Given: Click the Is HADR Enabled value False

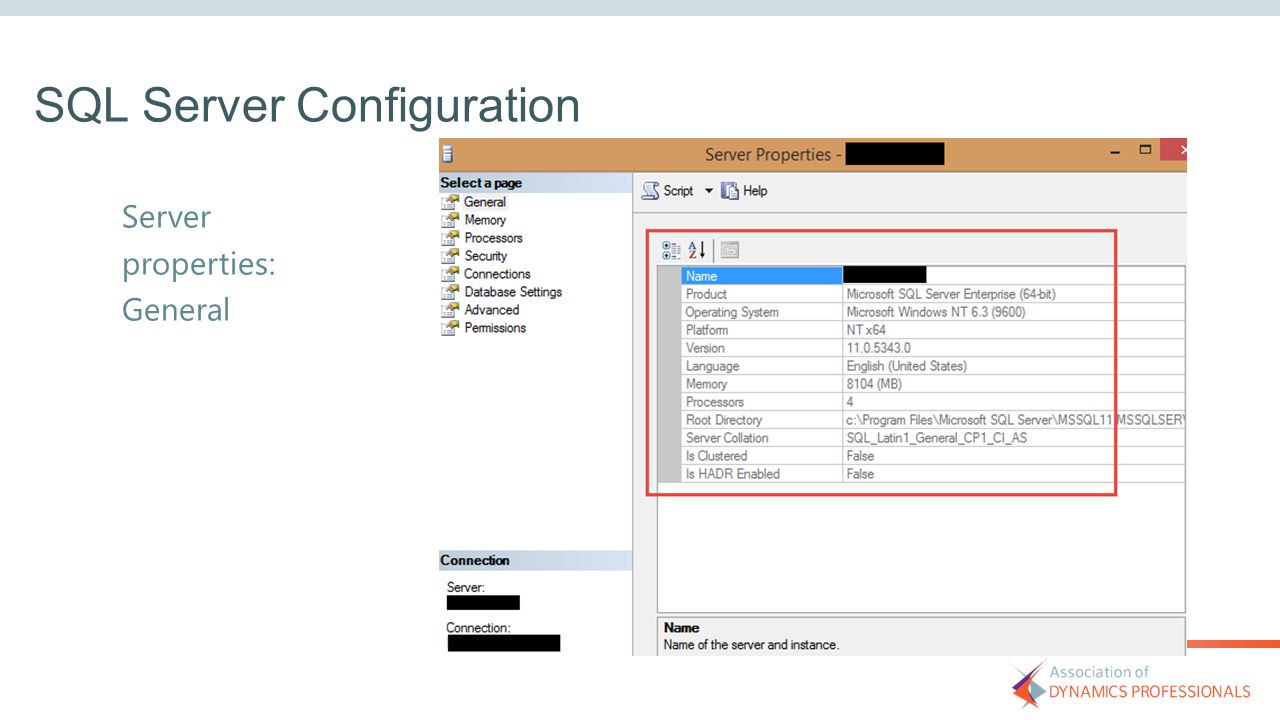Looking at the screenshot, I should pos(860,474).
